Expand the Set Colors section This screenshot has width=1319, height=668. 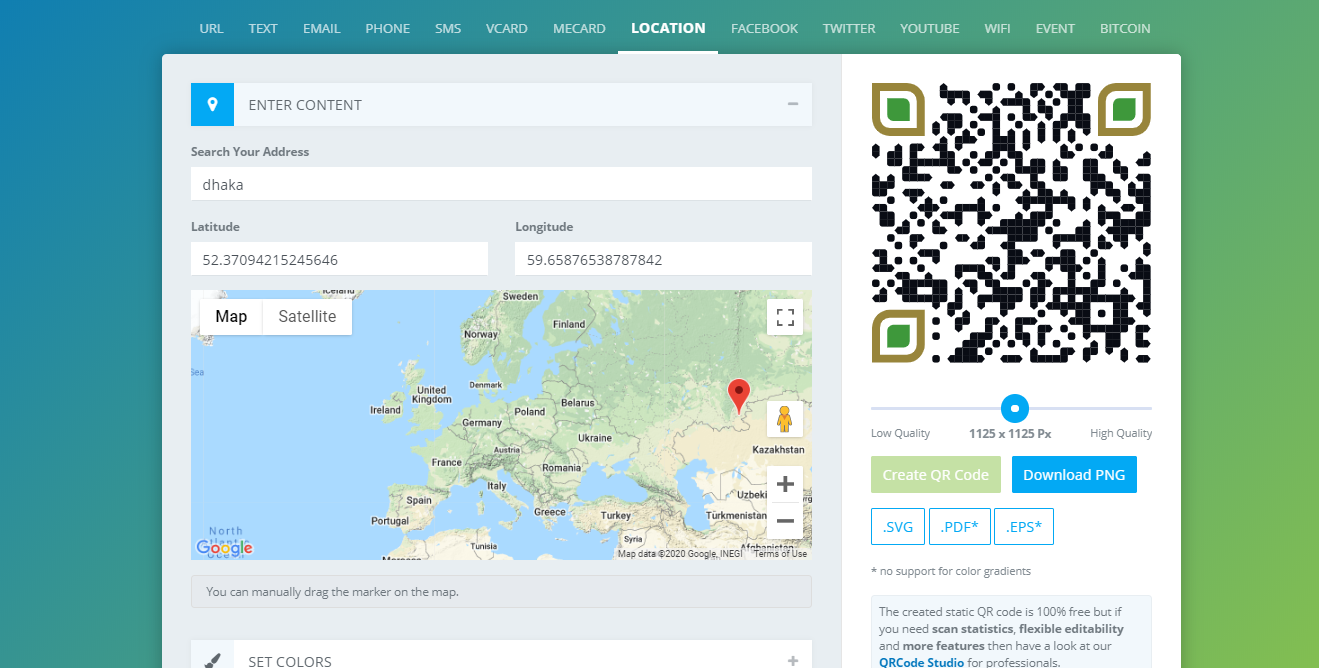coord(792,660)
